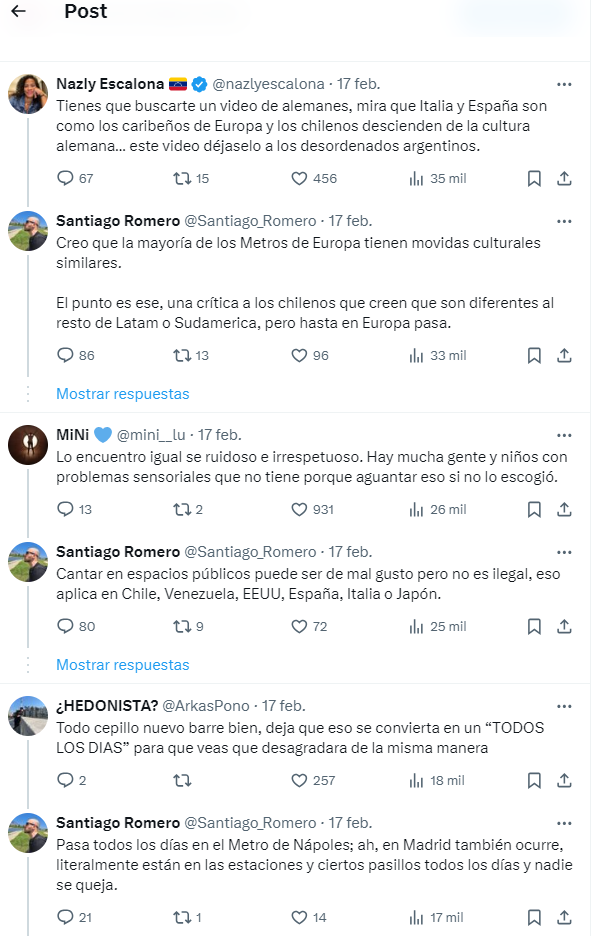Share Santiago Romero's Metro de Nápoles reply
Image resolution: width=615 pixels, height=936 pixels.
(564, 917)
